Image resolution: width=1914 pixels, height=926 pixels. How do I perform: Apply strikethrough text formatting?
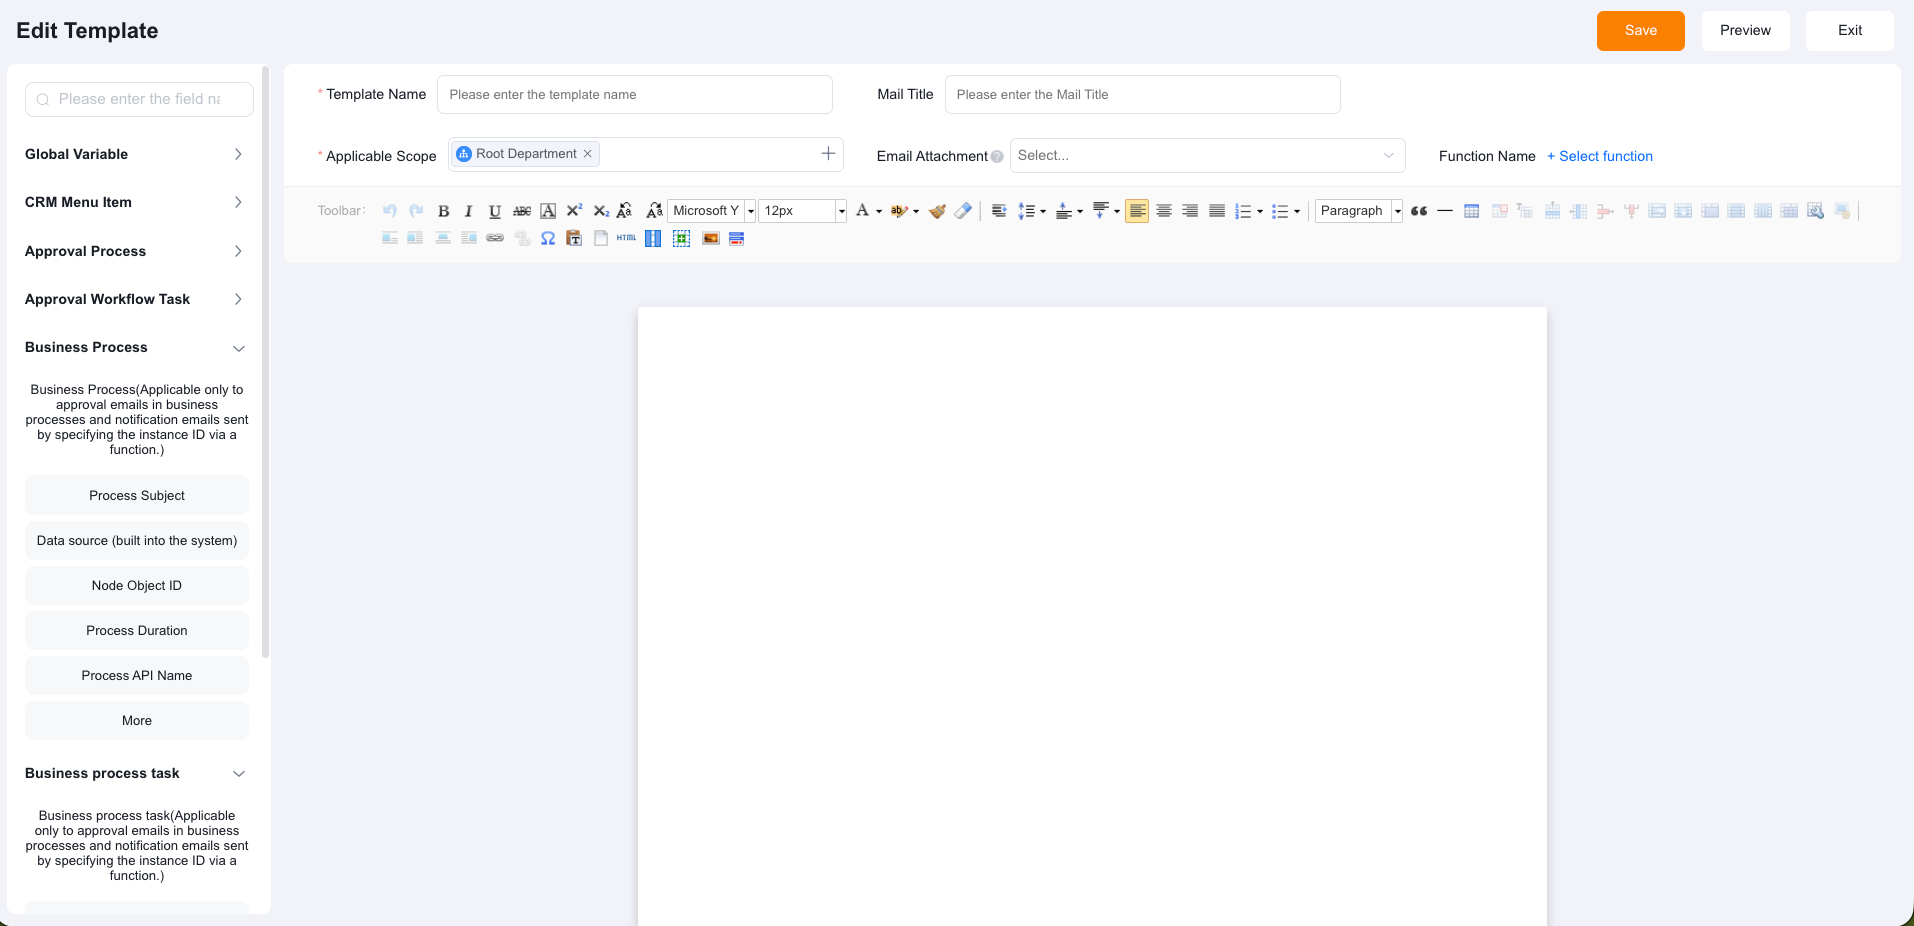[x=522, y=211]
